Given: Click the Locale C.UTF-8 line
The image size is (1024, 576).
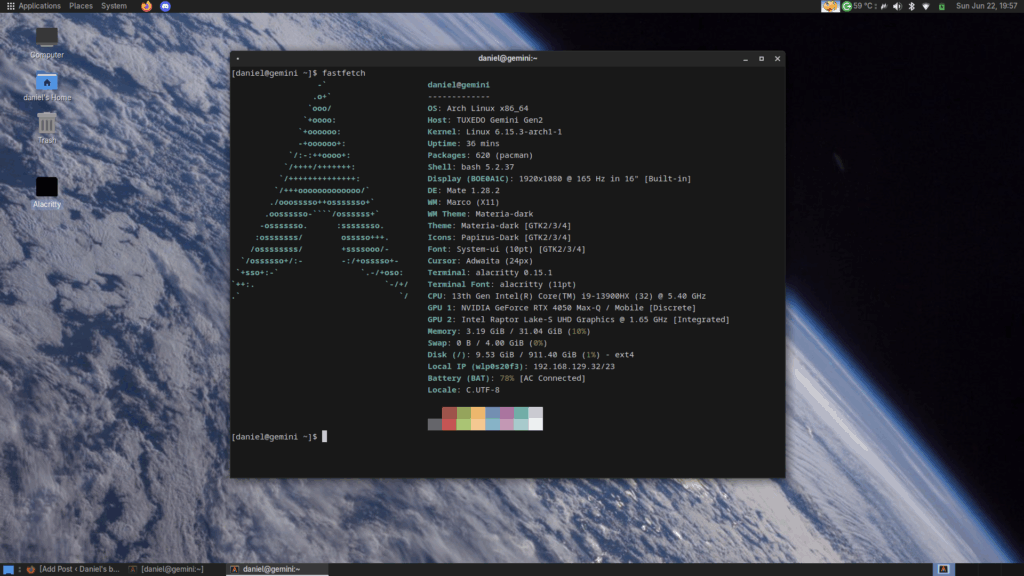Looking at the screenshot, I should [464, 391].
